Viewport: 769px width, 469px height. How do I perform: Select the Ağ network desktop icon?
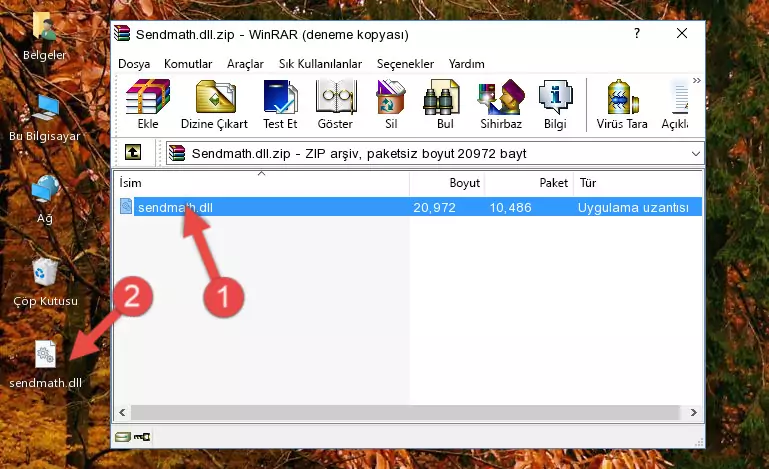(45, 200)
